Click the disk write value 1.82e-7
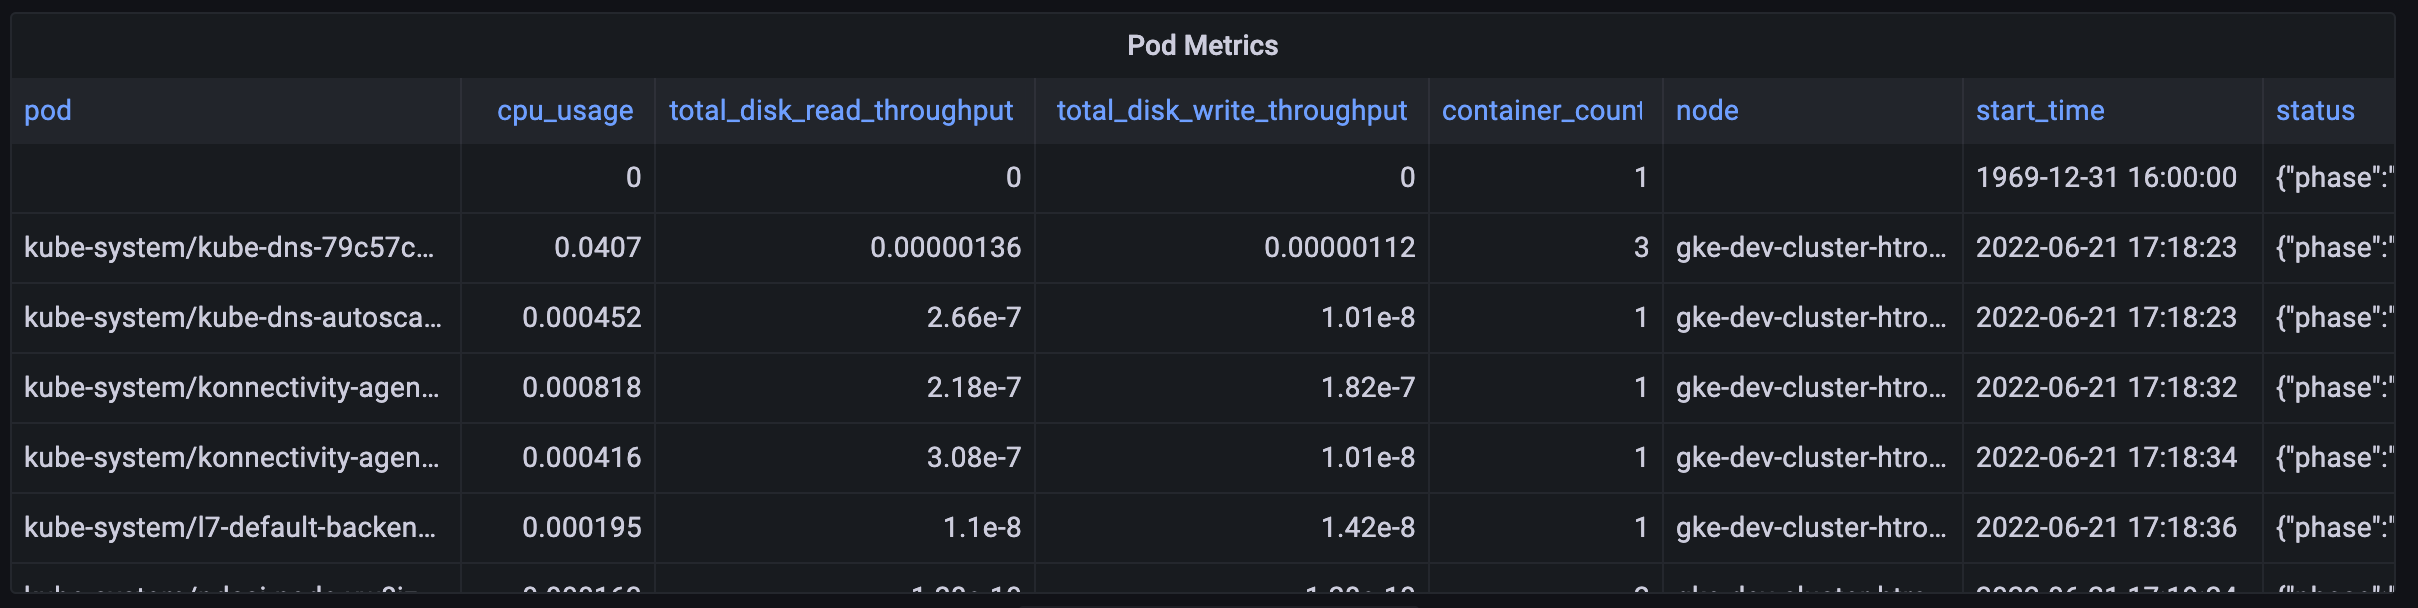Screen dimensions: 2418x608 tap(1367, 387)
